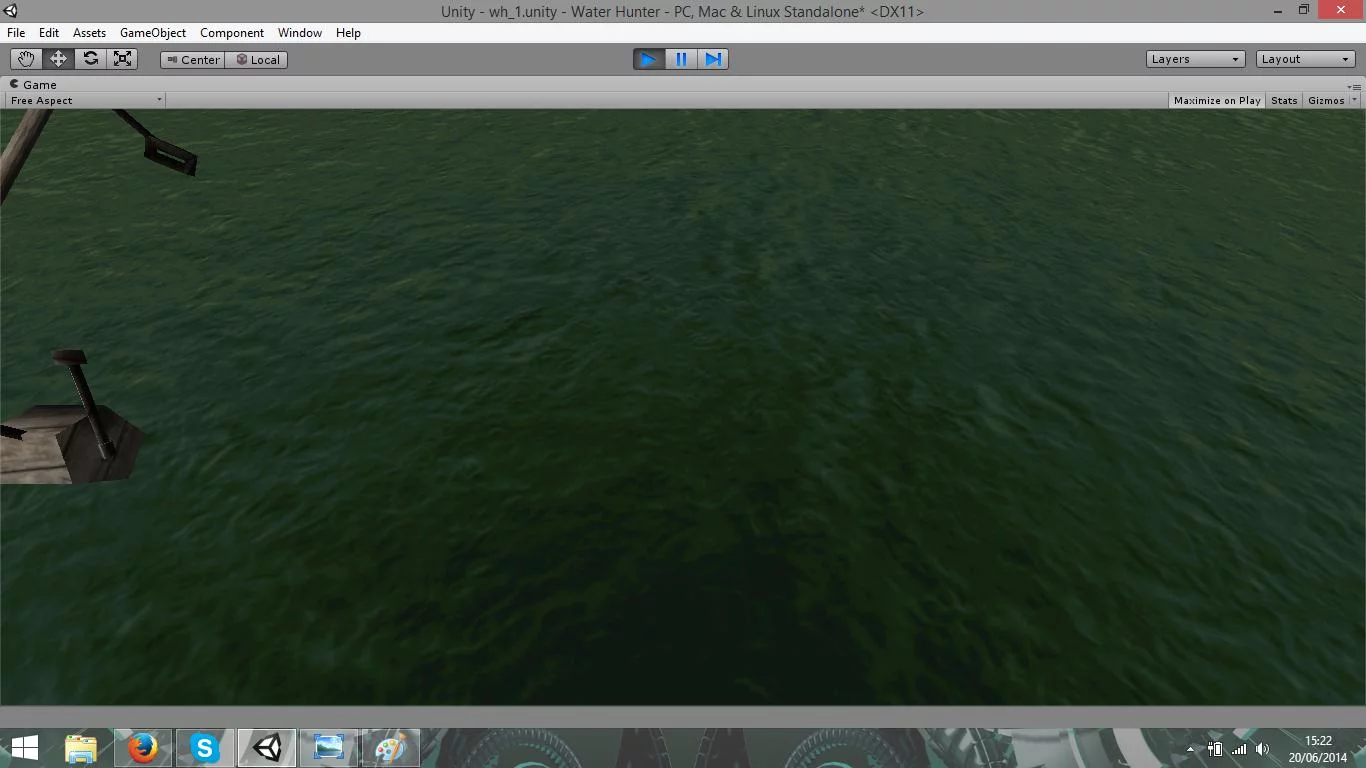Screen dimensions: 1366x768
Task: Check the battery status icon
Action: click(x=1215, y=749)
